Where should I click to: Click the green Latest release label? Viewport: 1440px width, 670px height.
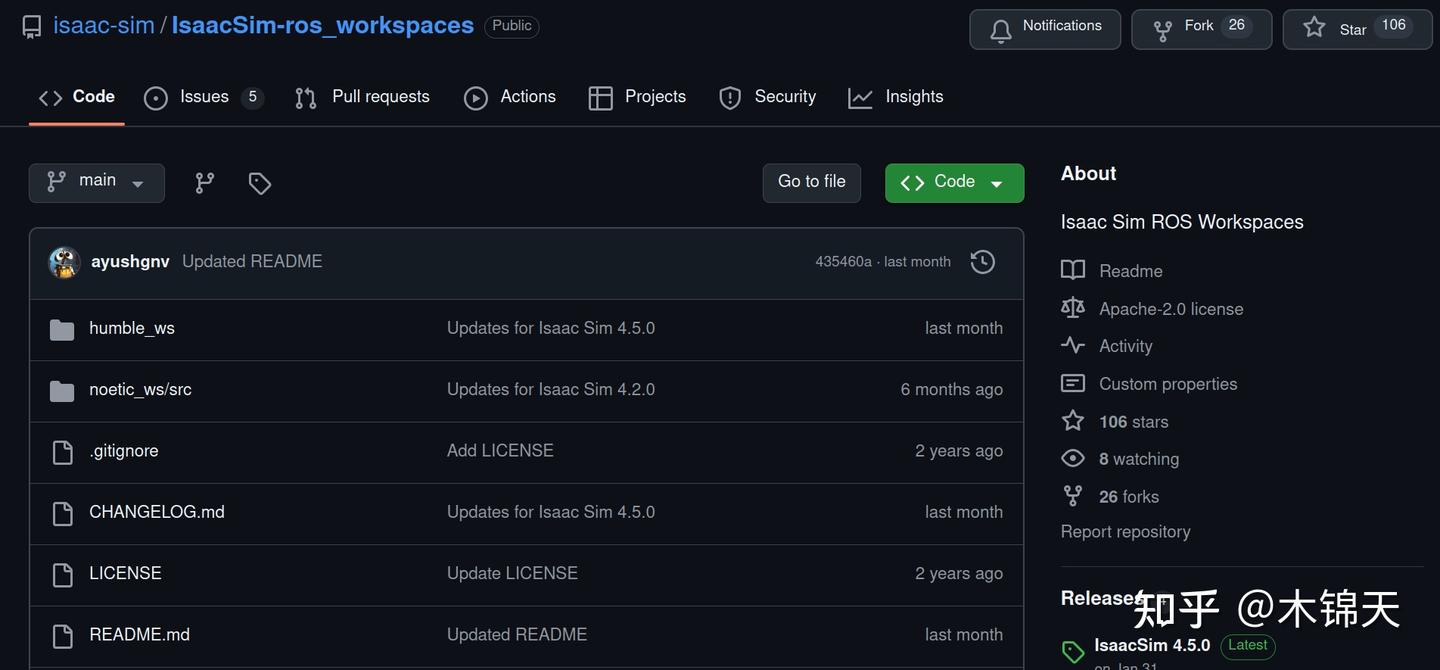(1248, 646)
